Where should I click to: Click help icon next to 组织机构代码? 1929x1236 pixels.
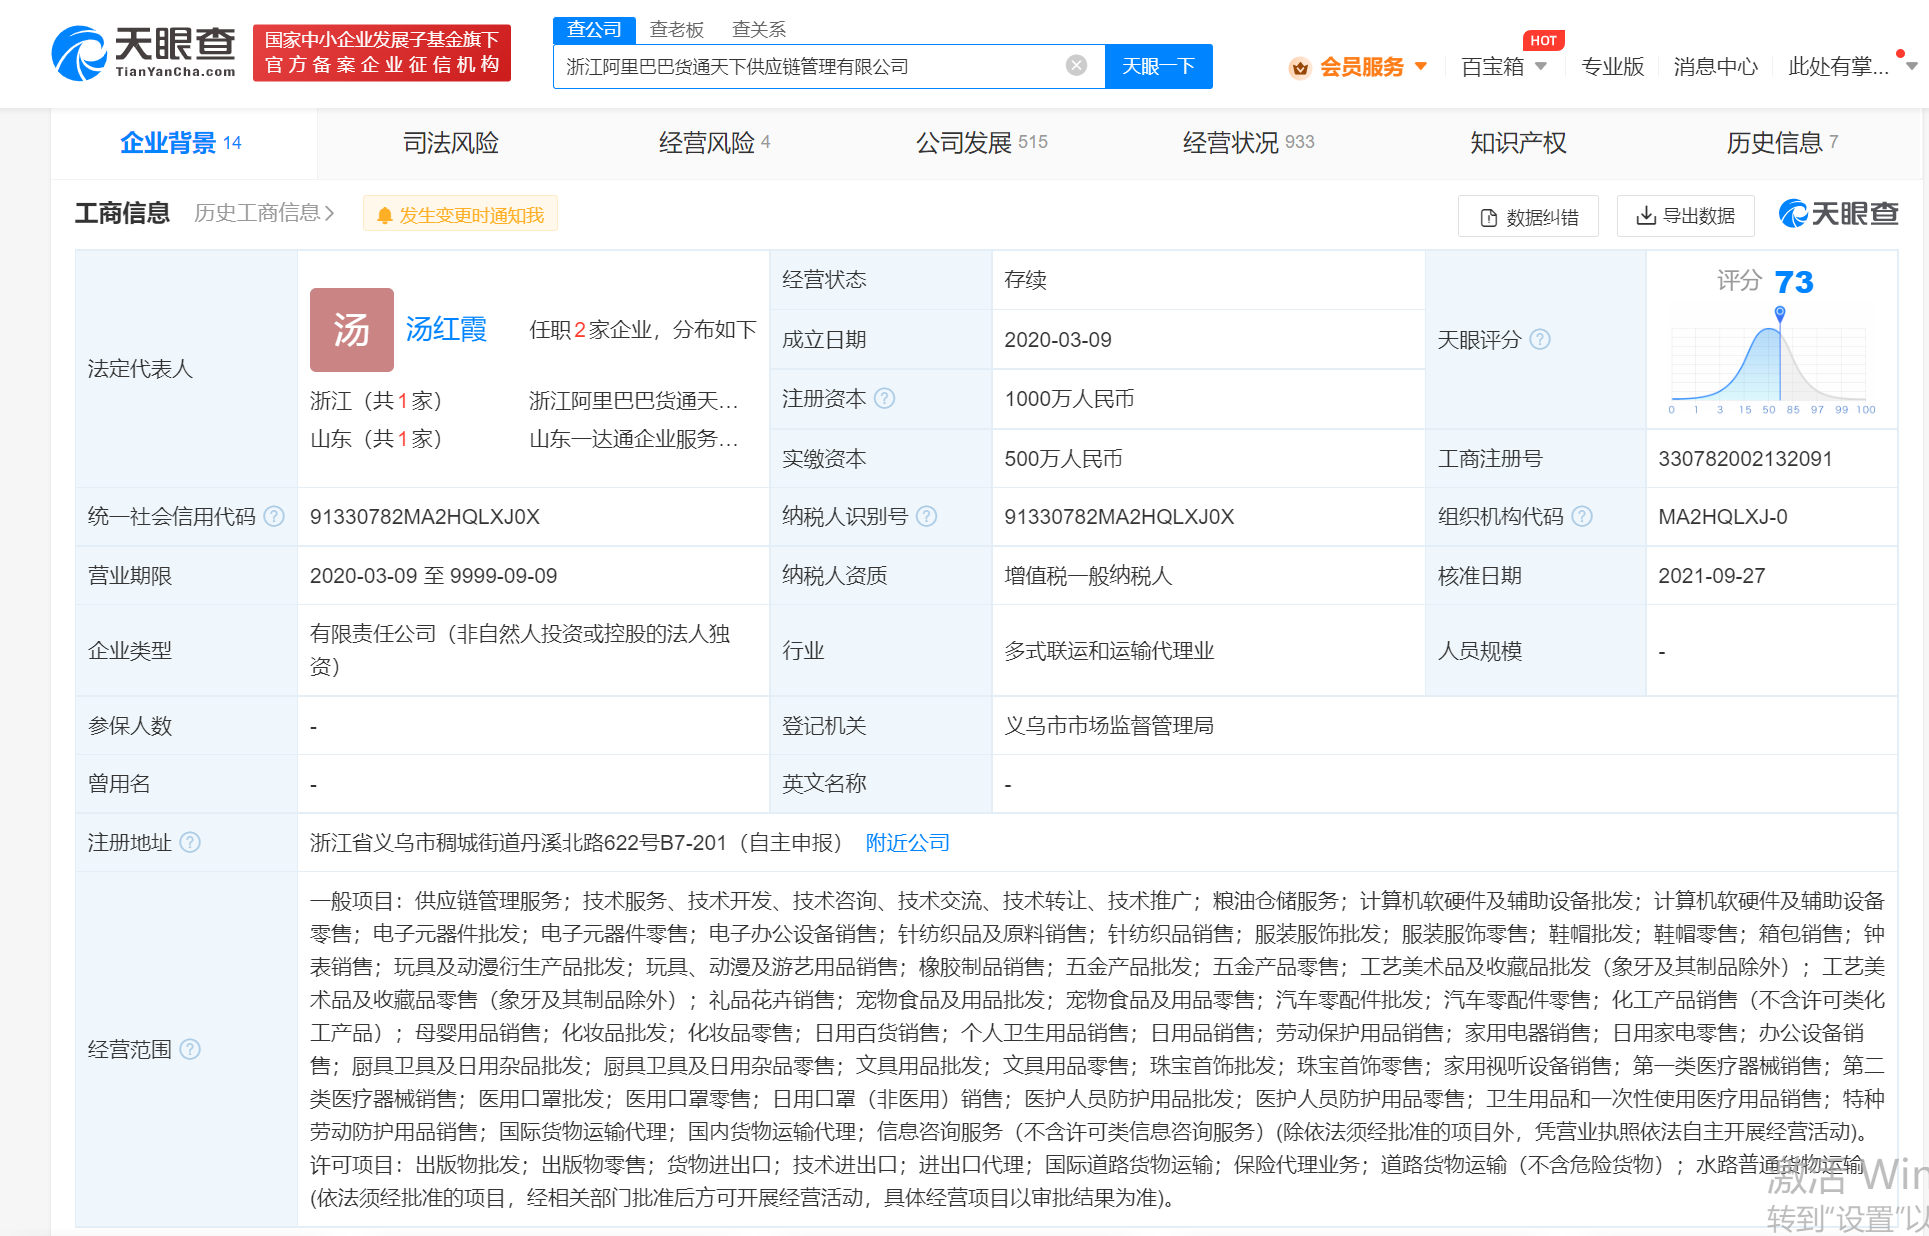pos(1582,517)
